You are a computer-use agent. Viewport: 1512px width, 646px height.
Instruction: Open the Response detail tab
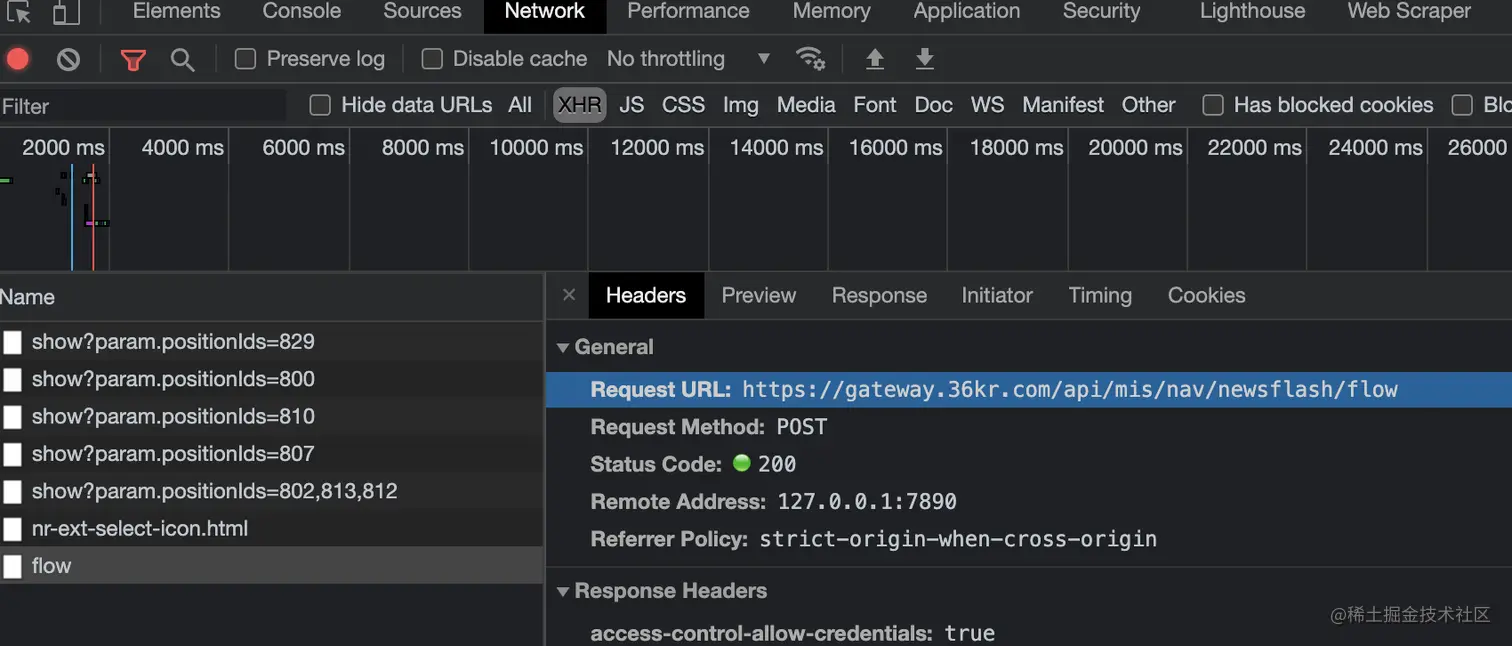click(879, 295)
